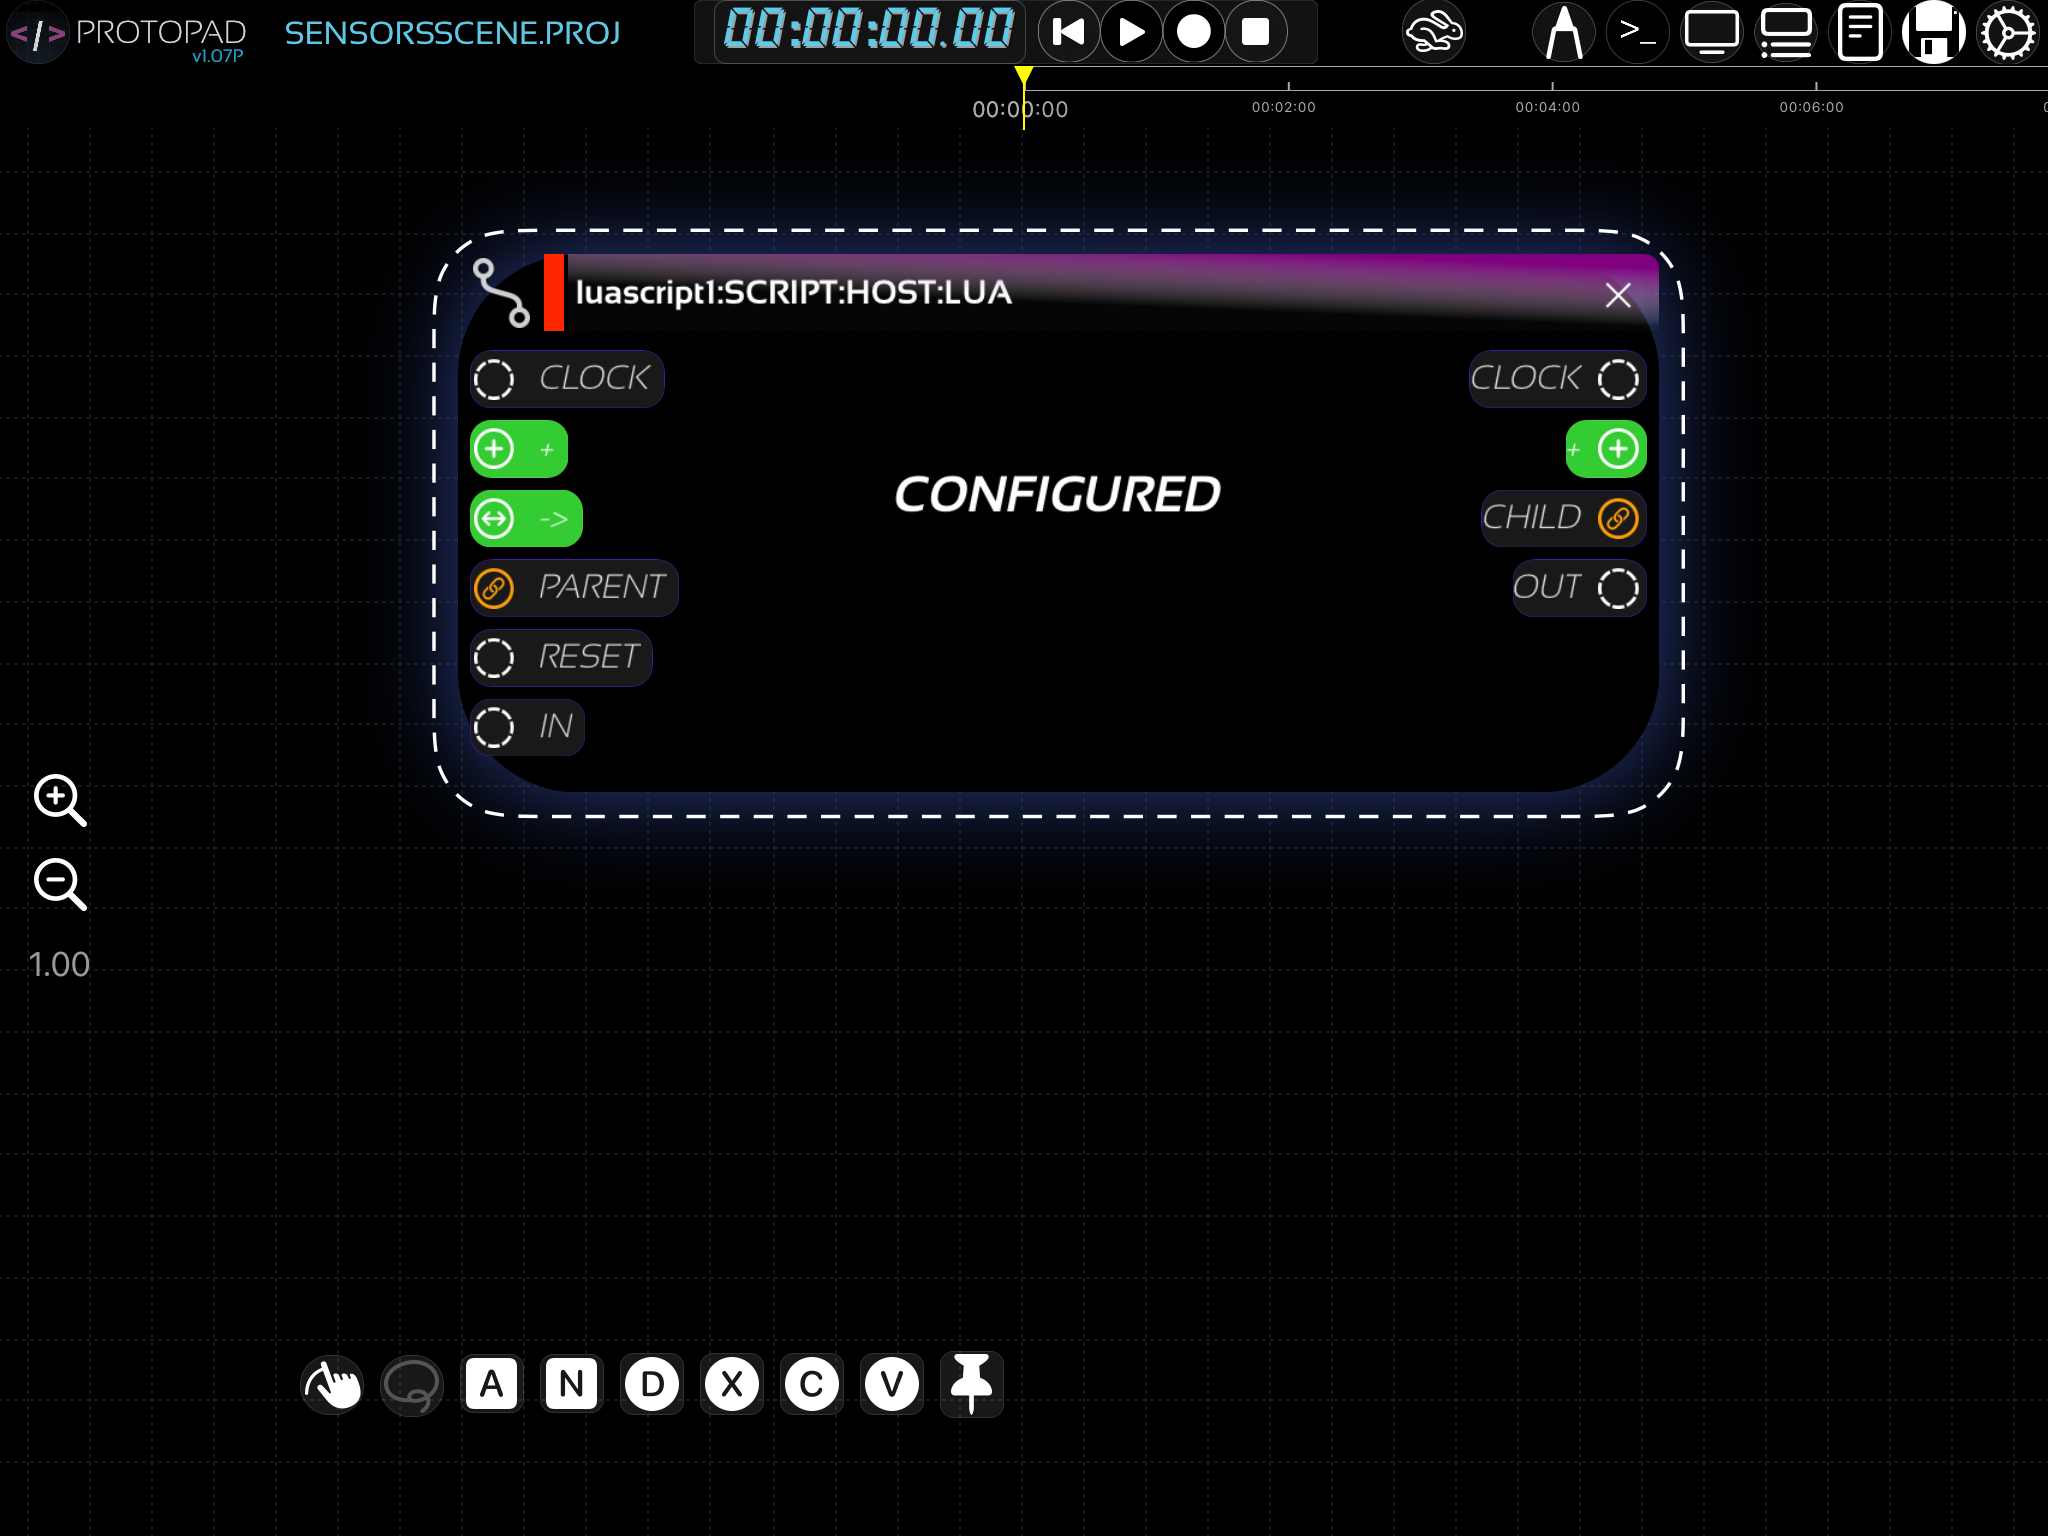The width and height of the screenshot is (2048, 1536).
Task: Click the red color marker on node
Action: [x=554, y=292]
